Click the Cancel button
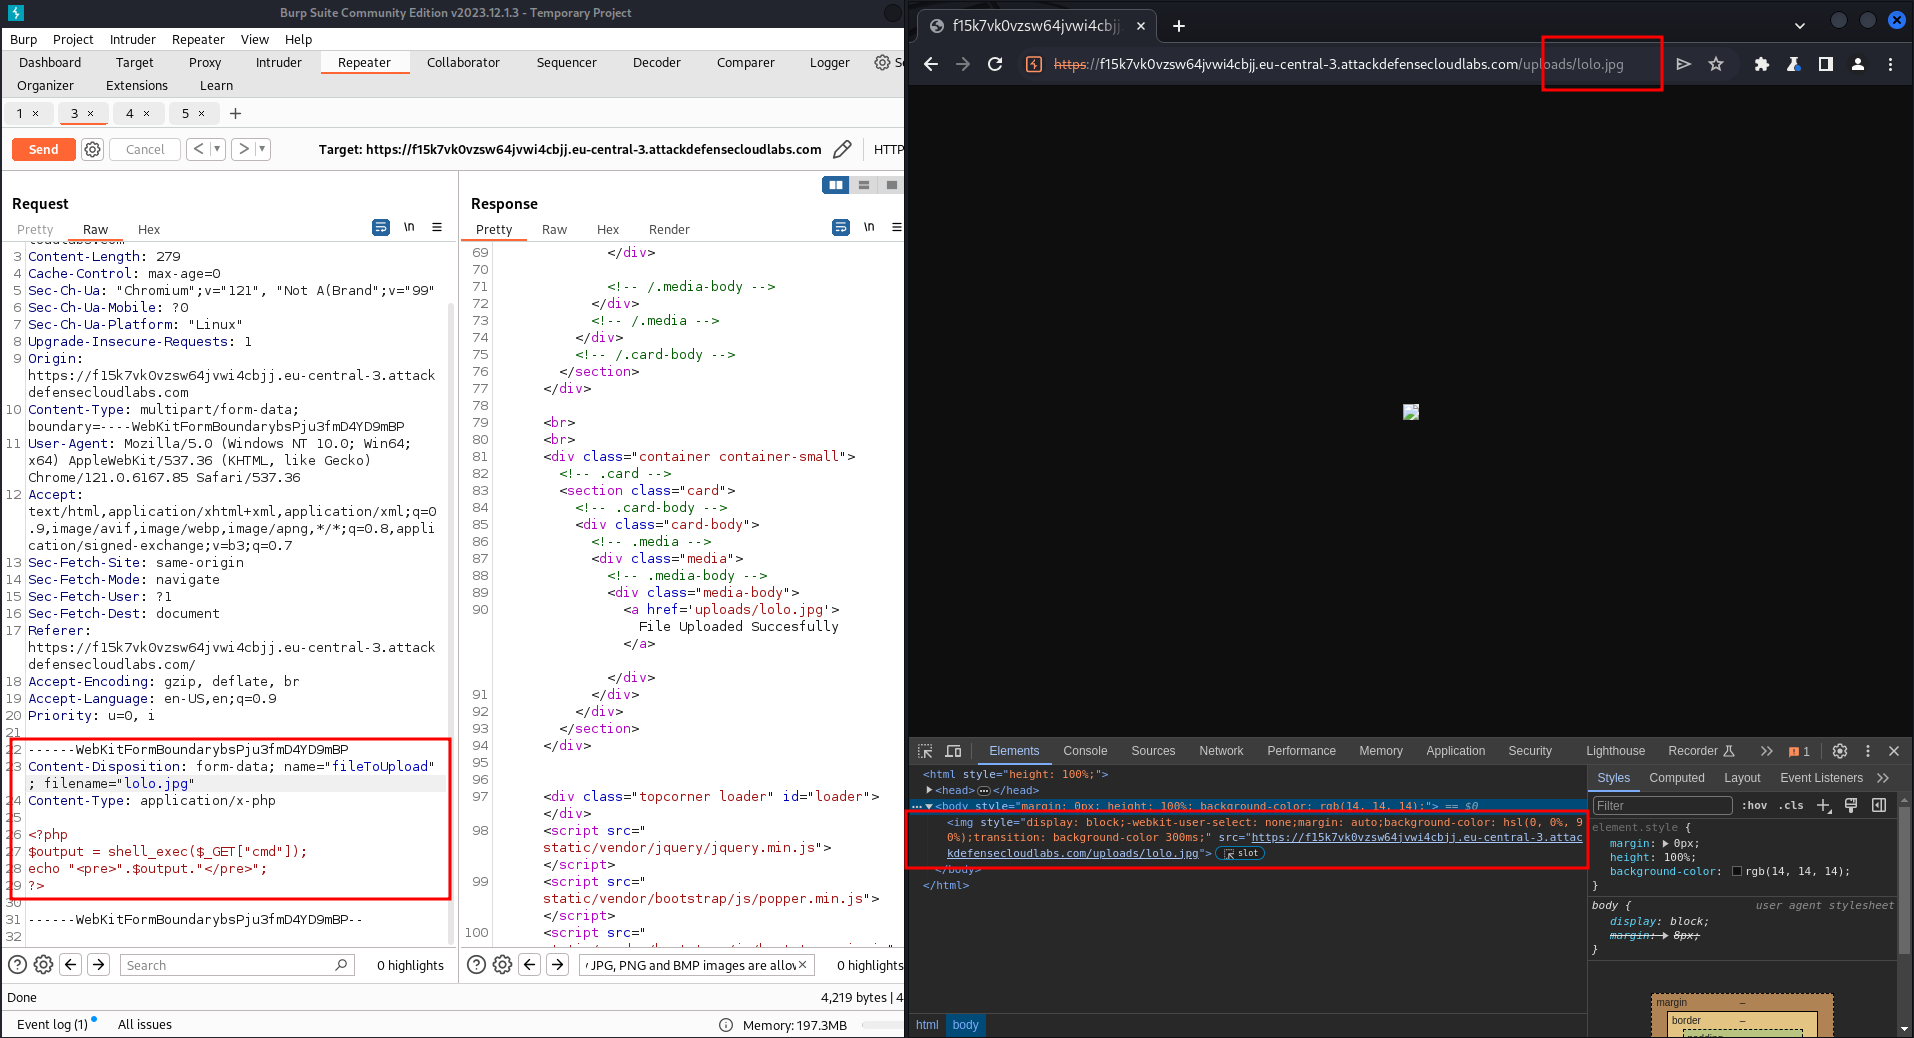The width and height of the screenshot is (1914, 1038). (x=145, y=149)
